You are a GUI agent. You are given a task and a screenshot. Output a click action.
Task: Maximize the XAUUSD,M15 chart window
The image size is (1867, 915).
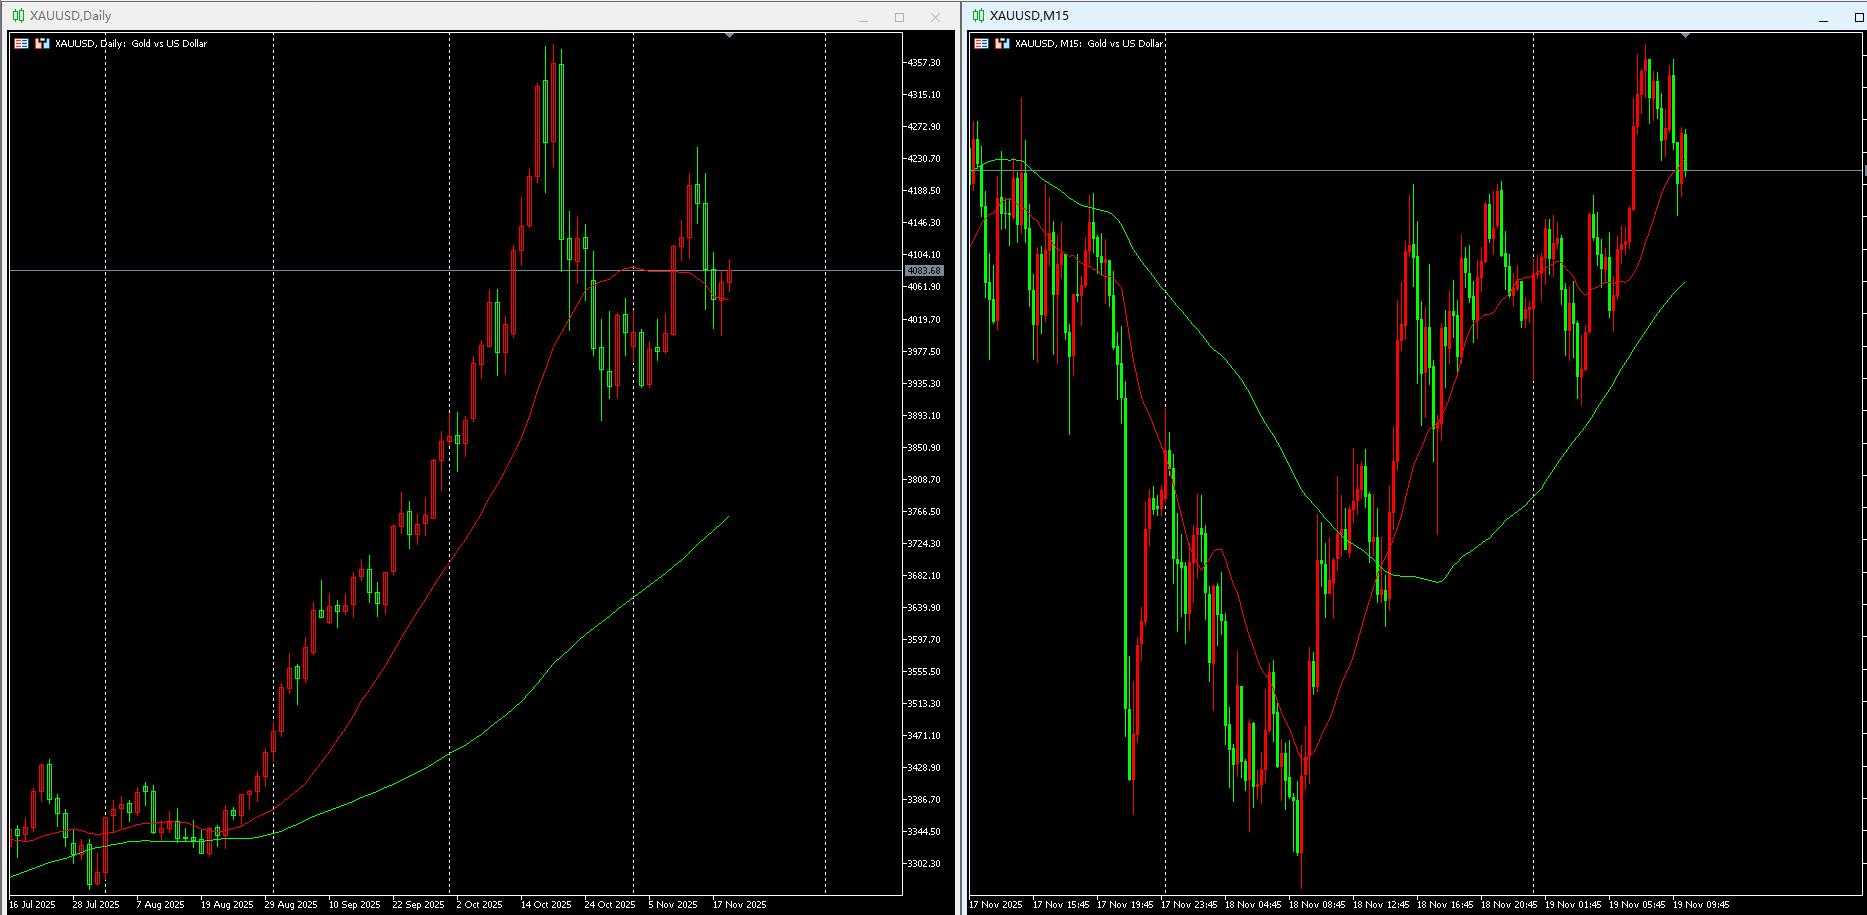pos(1858,17)
